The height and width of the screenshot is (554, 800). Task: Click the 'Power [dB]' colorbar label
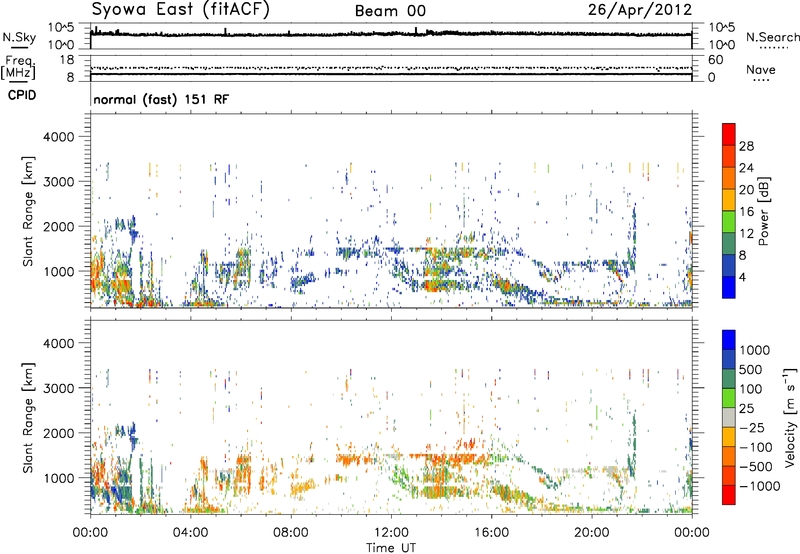764,211
